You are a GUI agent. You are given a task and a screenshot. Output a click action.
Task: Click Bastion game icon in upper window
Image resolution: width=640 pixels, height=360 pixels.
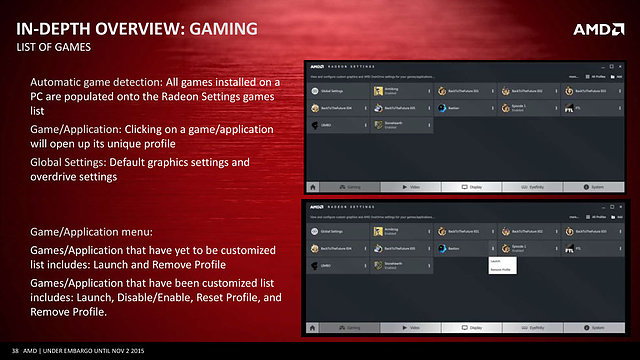[442, 108]
